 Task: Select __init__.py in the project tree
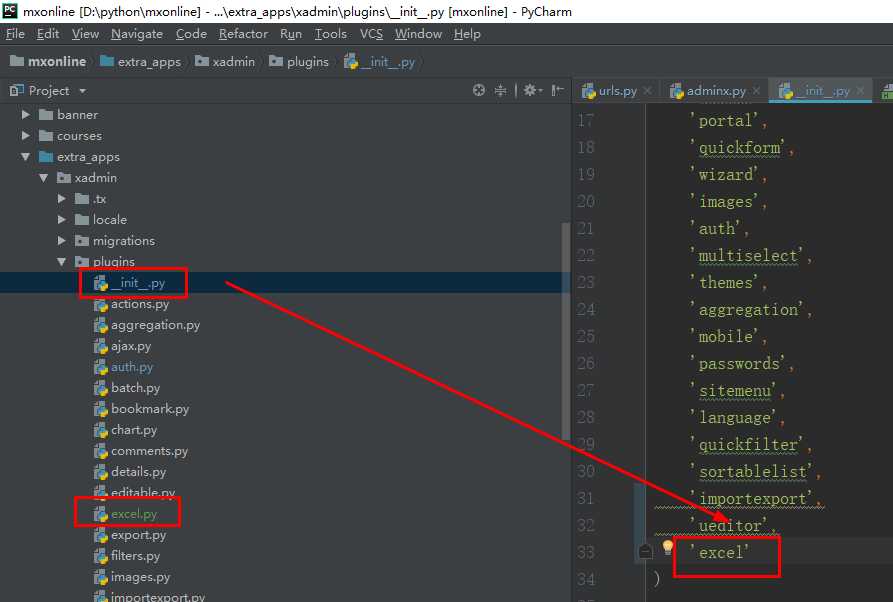130,283
